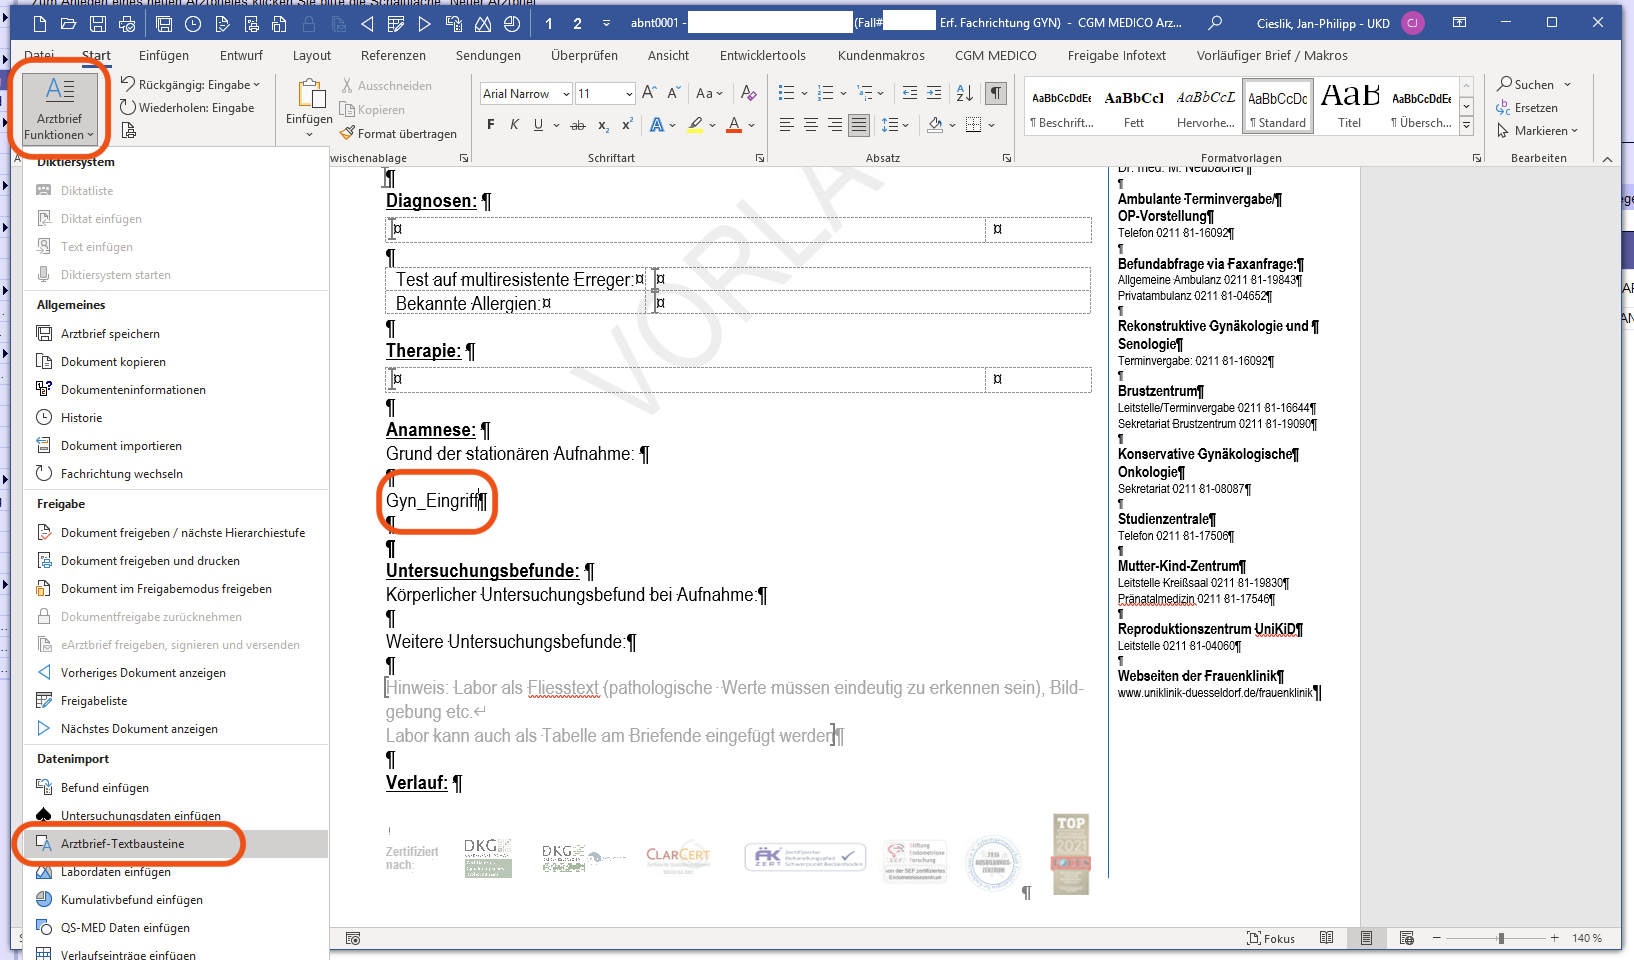The height and width of the screenshot is (960, 1634).
Task: Toggle paragraph marks display
Action: click(996, 93)
